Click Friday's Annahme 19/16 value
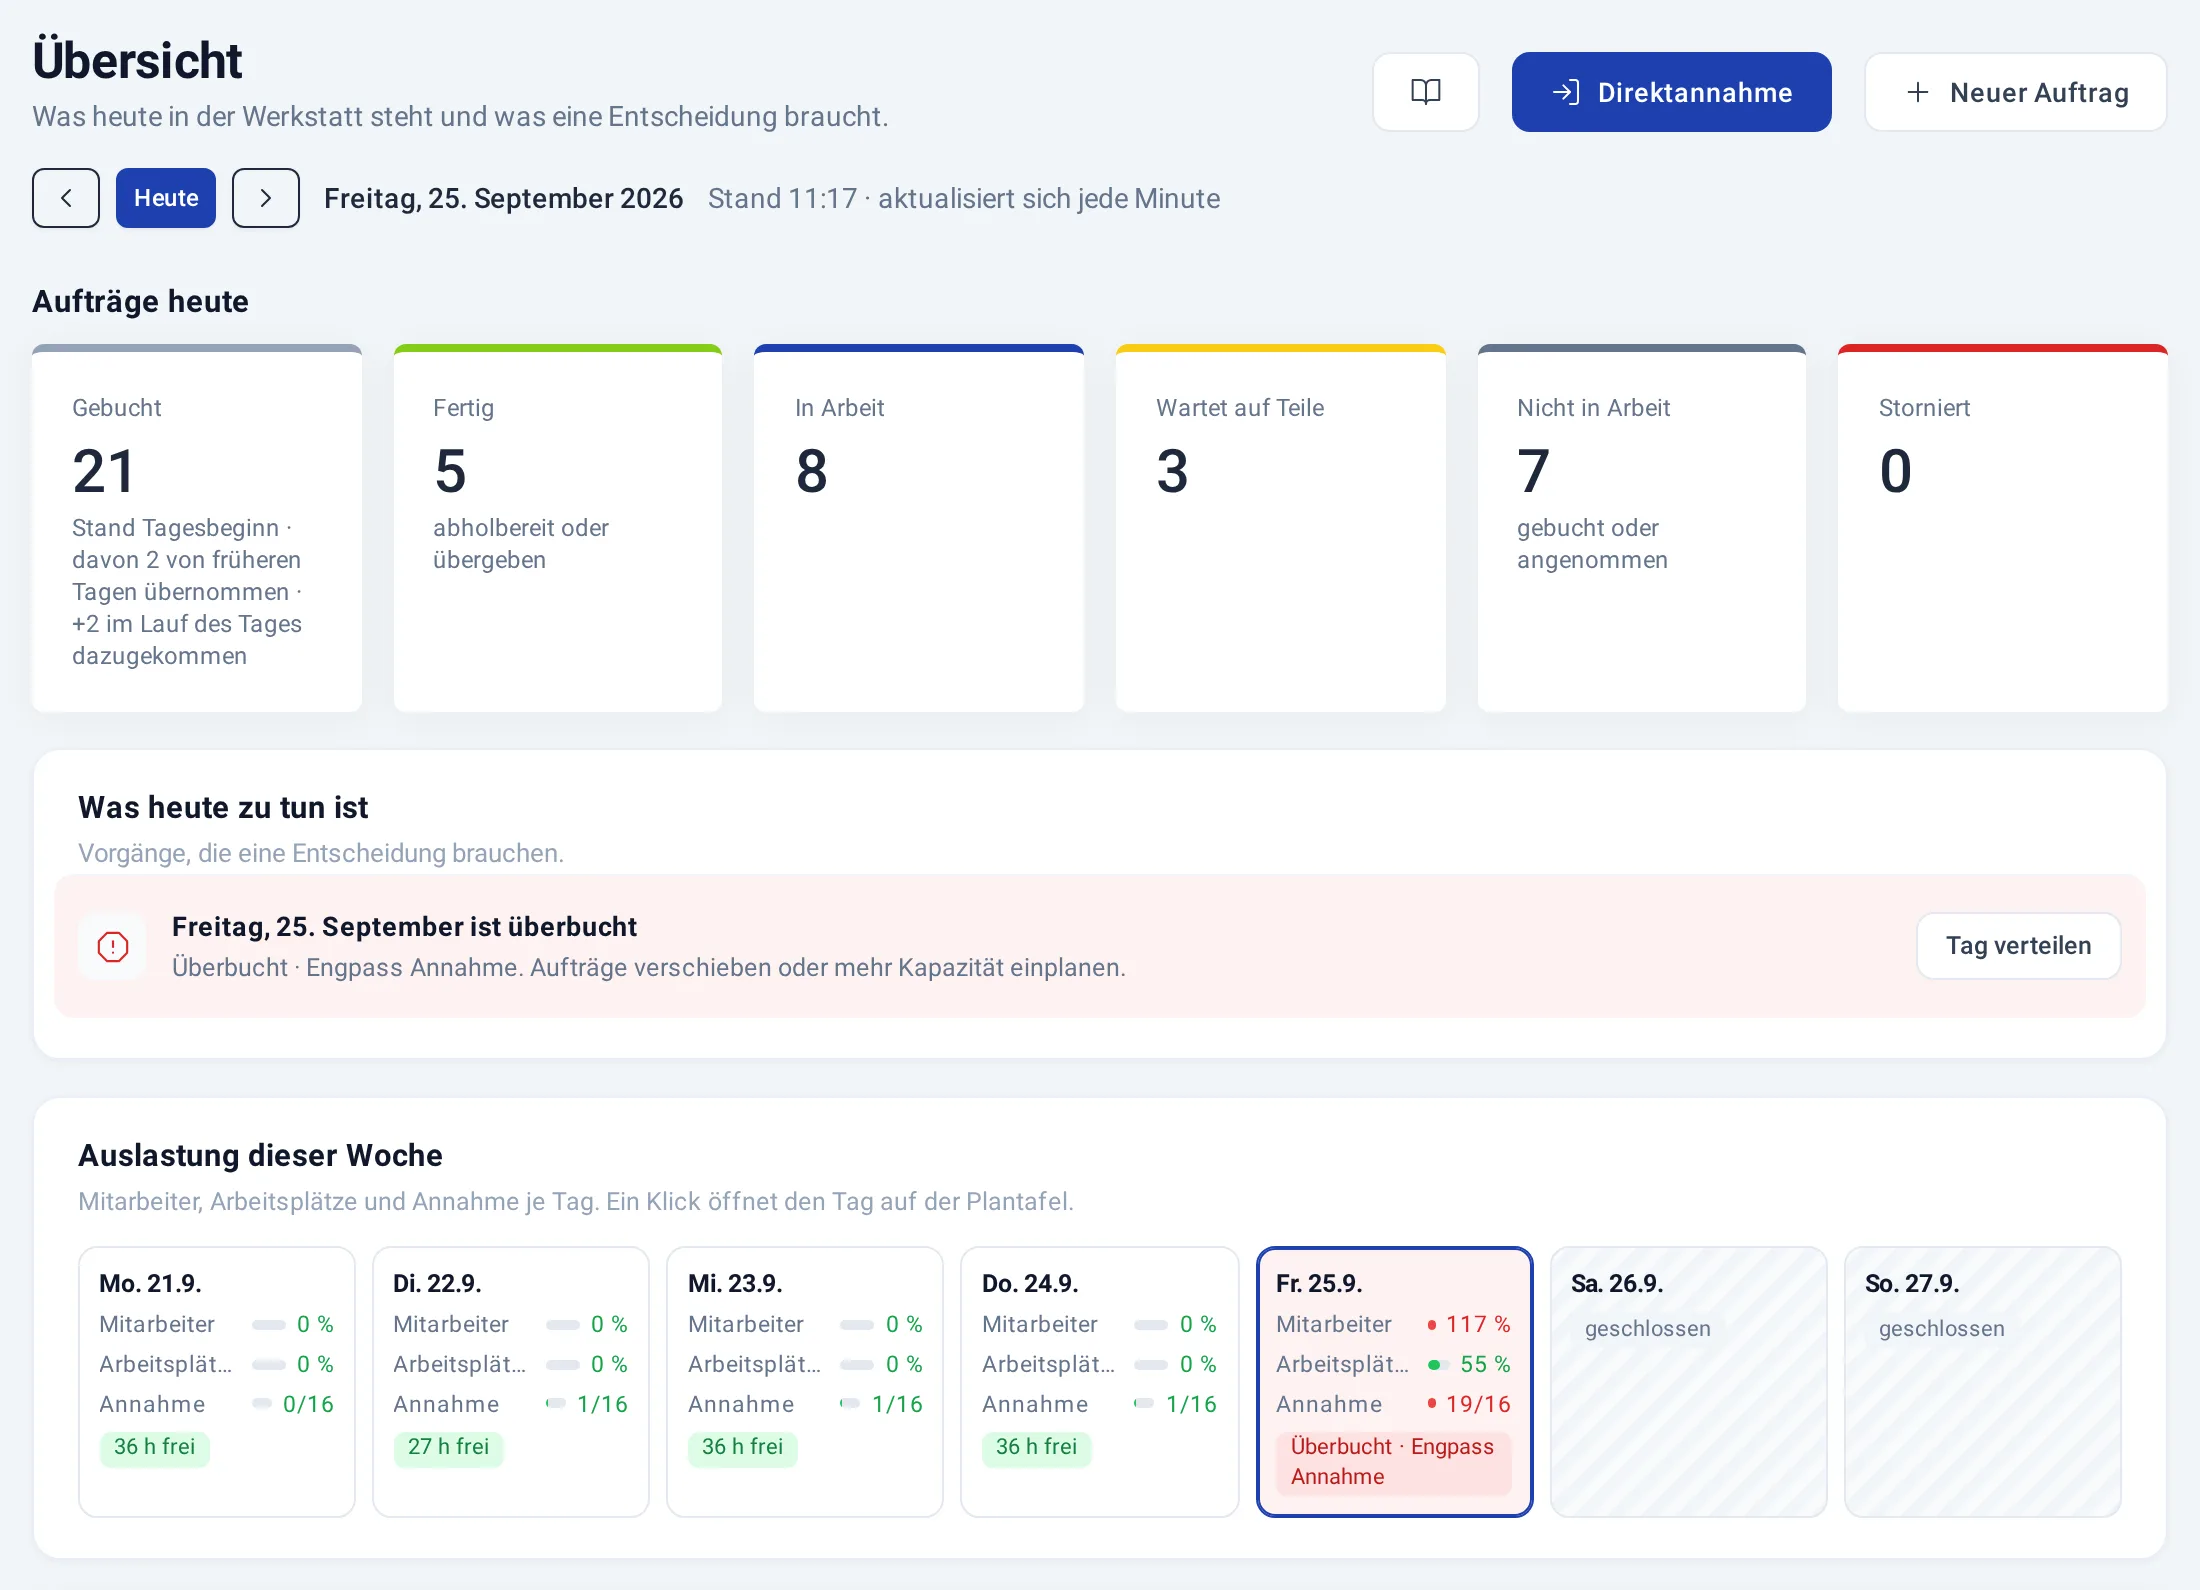Image resolution: width=2200 pixels, height=1590 pixels. tap(1478, 1404)
